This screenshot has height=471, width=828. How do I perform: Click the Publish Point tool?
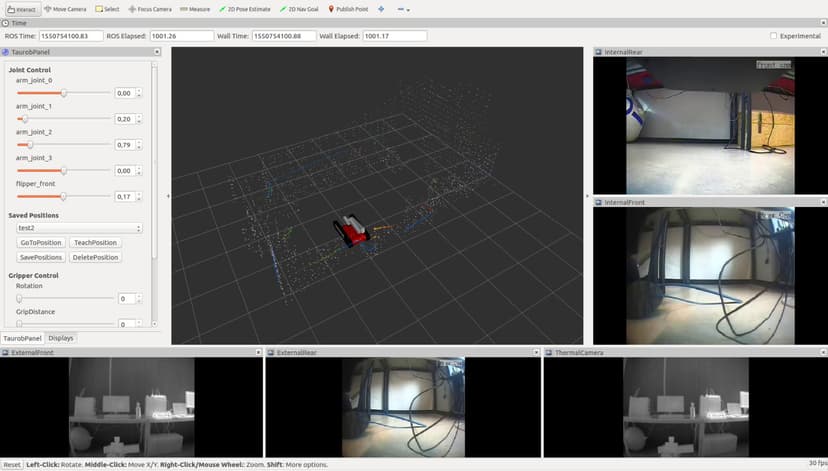(x=349, y=9)
